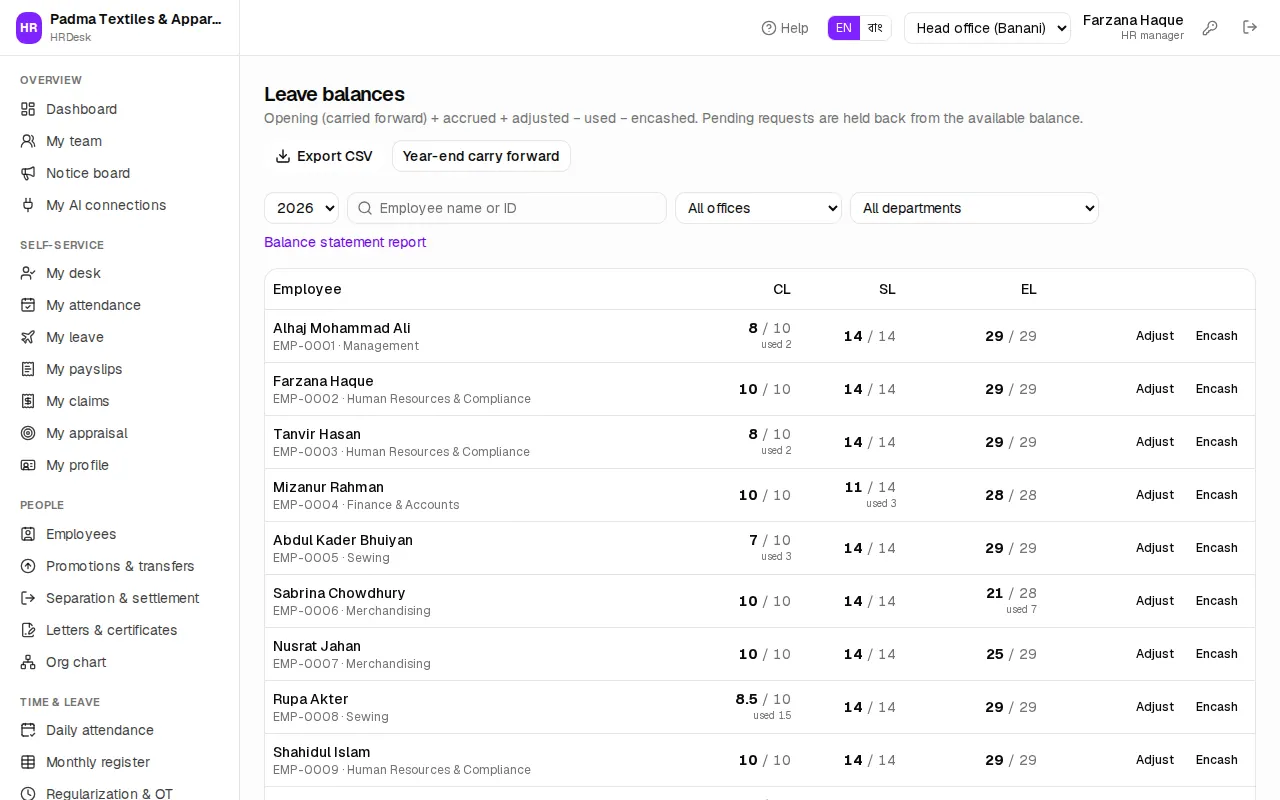Image resolution: width=1280 pixels, height=800 pixels.
Task: Click the My leave plane icon
Action: coord(28,337)
